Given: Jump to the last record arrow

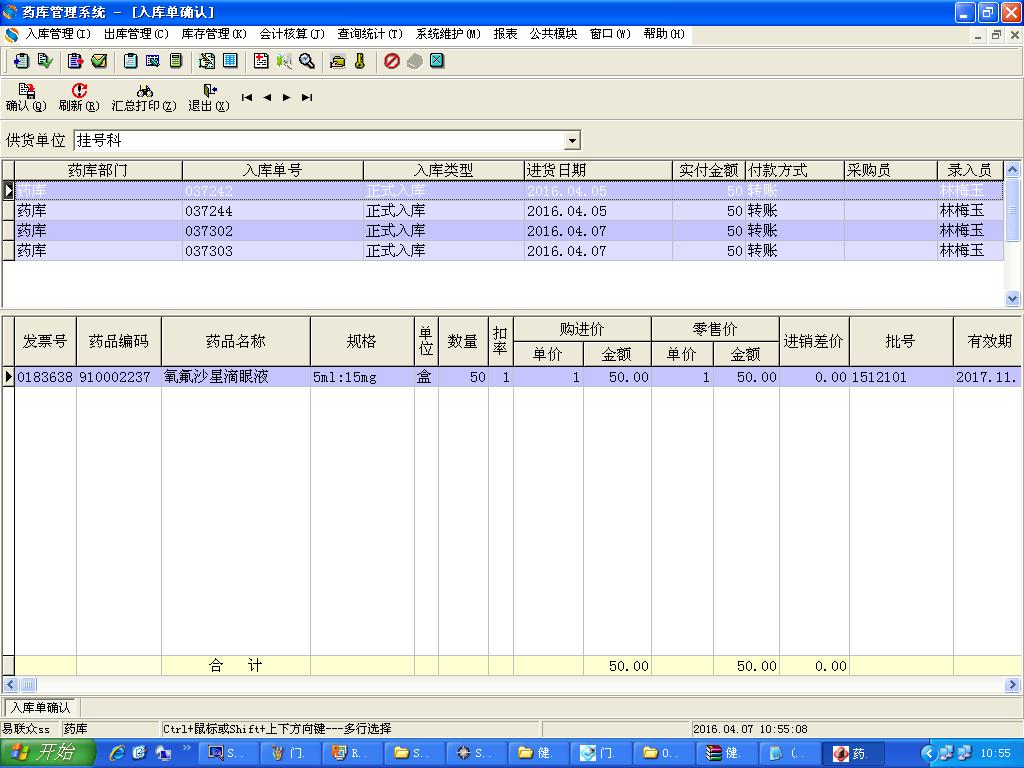Looking at the screenshot, I should coord(307,97).
